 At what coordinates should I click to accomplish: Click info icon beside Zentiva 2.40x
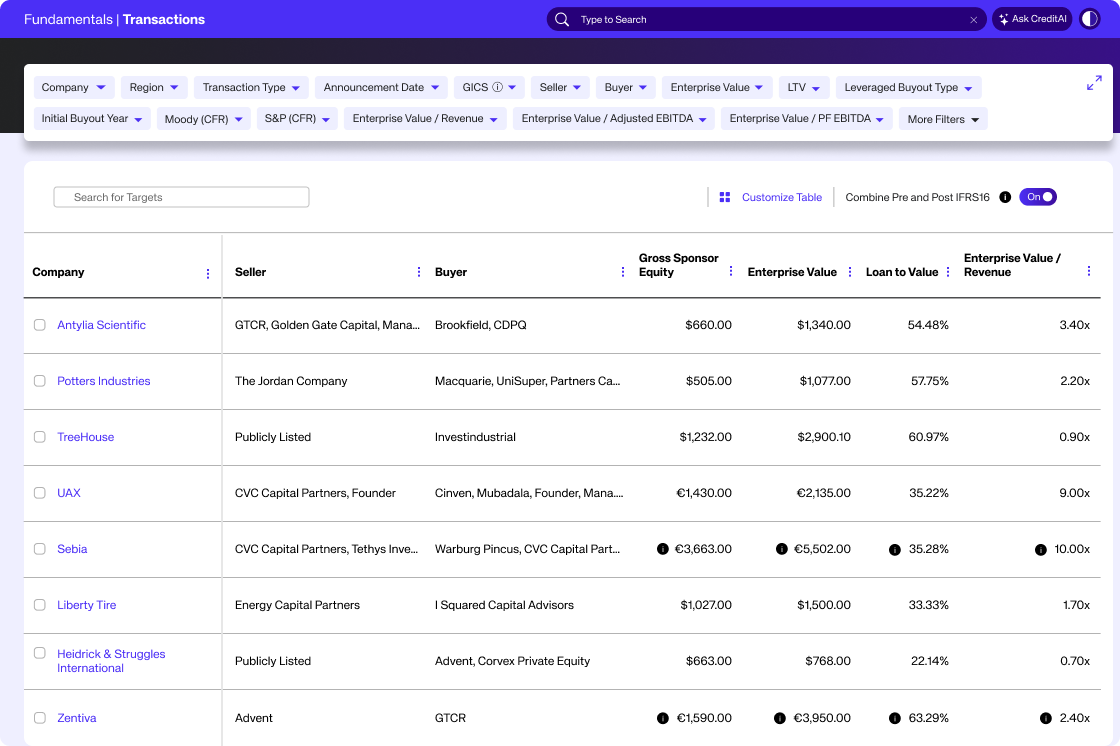pos(1046,718)
